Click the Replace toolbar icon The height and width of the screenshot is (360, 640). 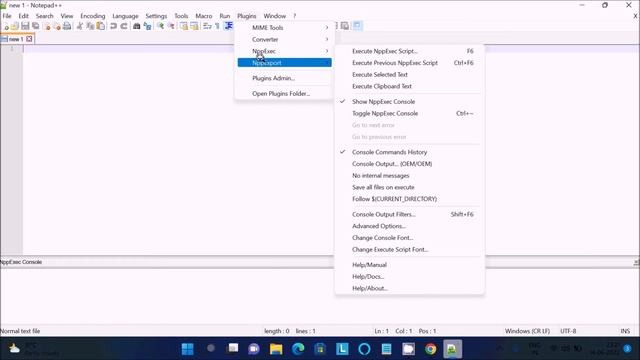pyautogui.click(x=147, y=27)
